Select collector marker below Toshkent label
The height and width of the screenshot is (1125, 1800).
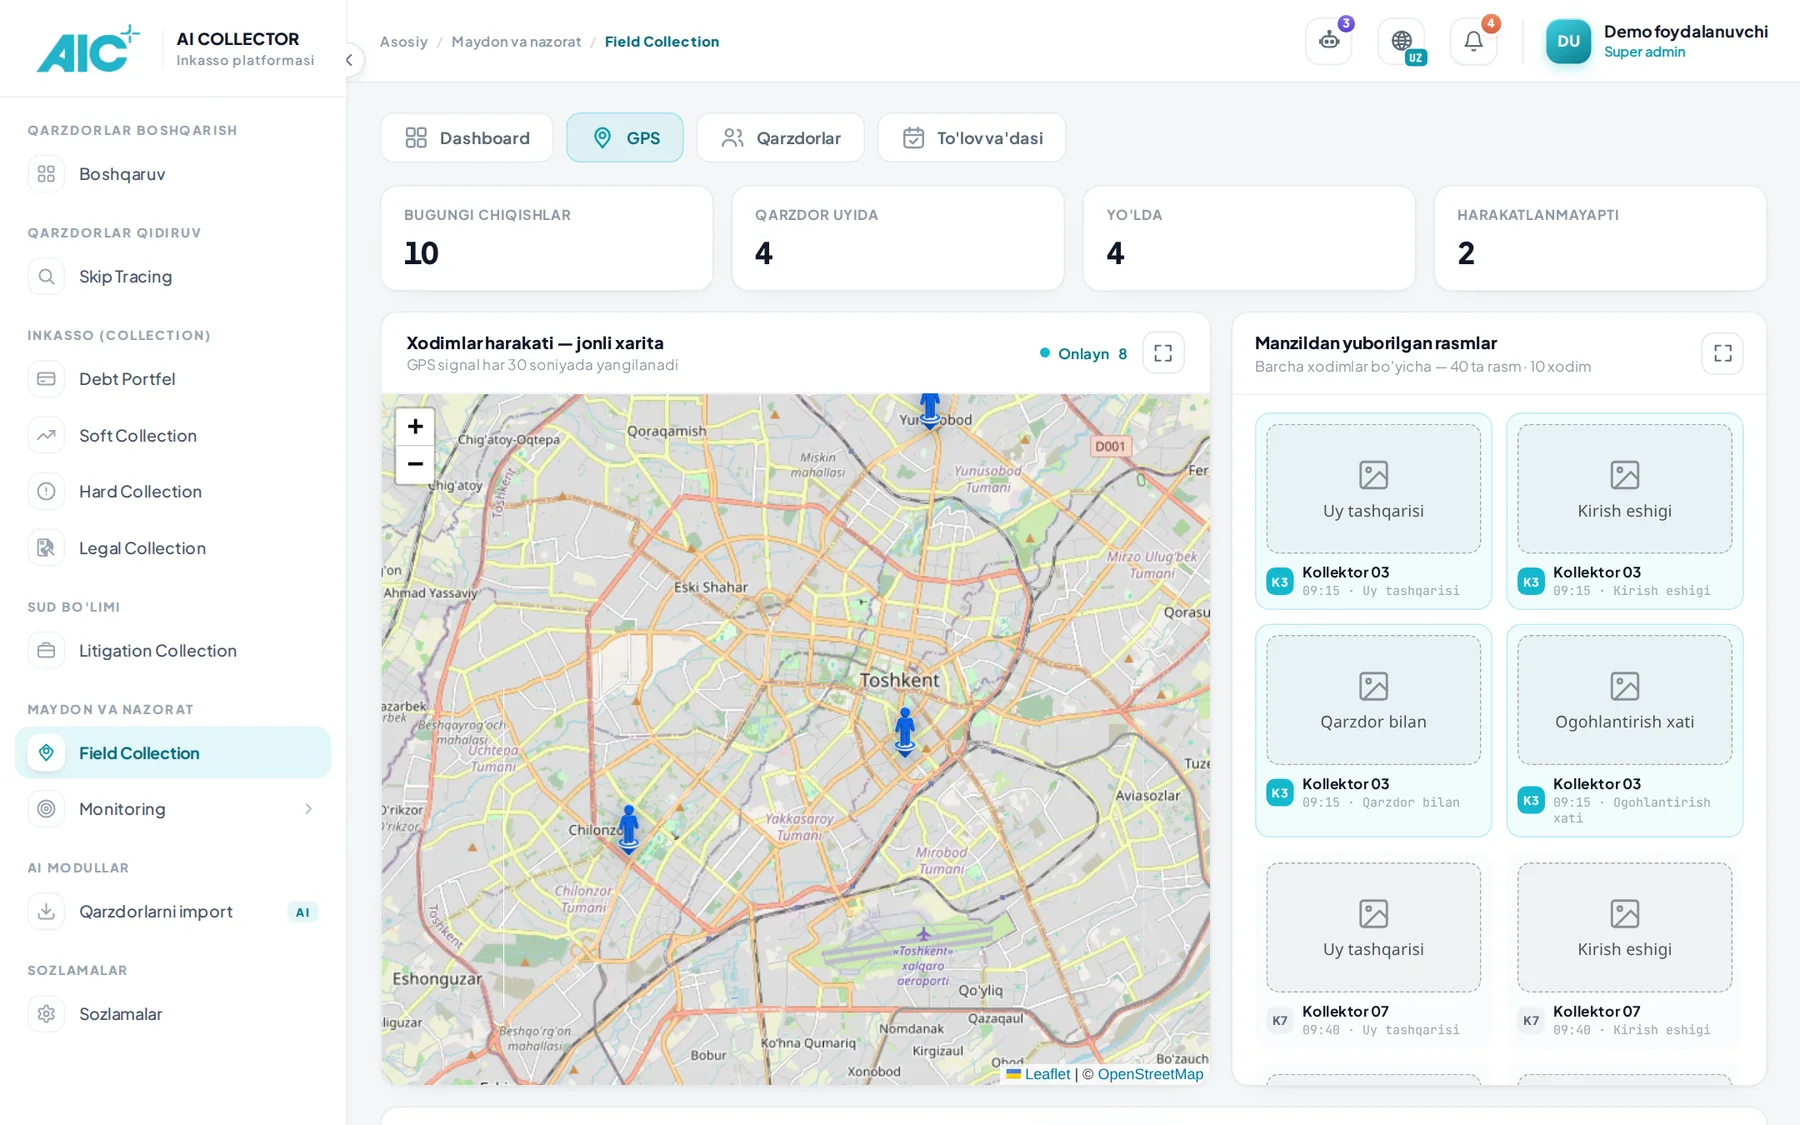tap(905, 732)
